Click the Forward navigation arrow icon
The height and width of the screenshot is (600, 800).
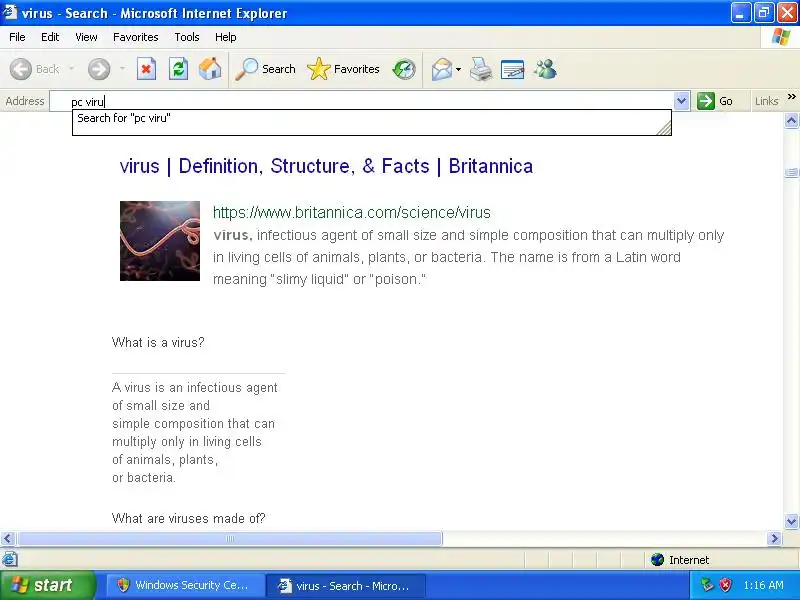(99, 69)
